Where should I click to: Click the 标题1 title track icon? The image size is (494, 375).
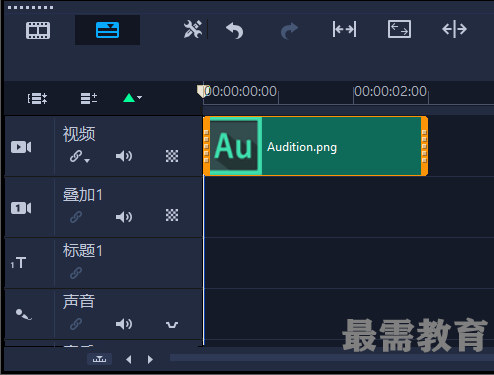(x=18, y=263)
